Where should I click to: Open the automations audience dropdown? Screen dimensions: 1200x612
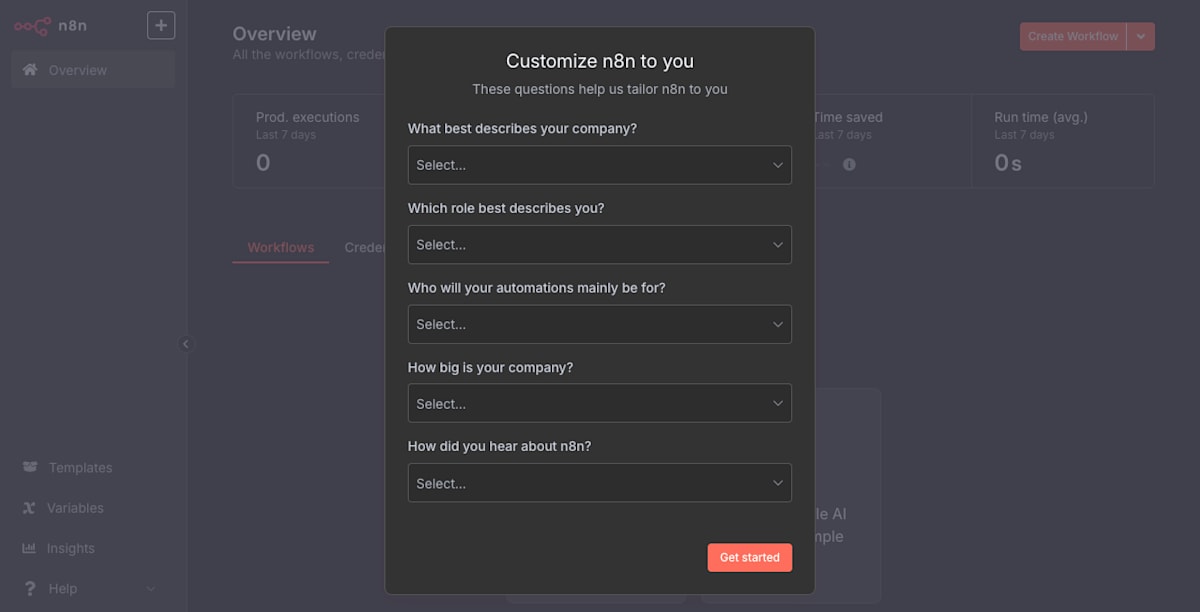(600, 324)
